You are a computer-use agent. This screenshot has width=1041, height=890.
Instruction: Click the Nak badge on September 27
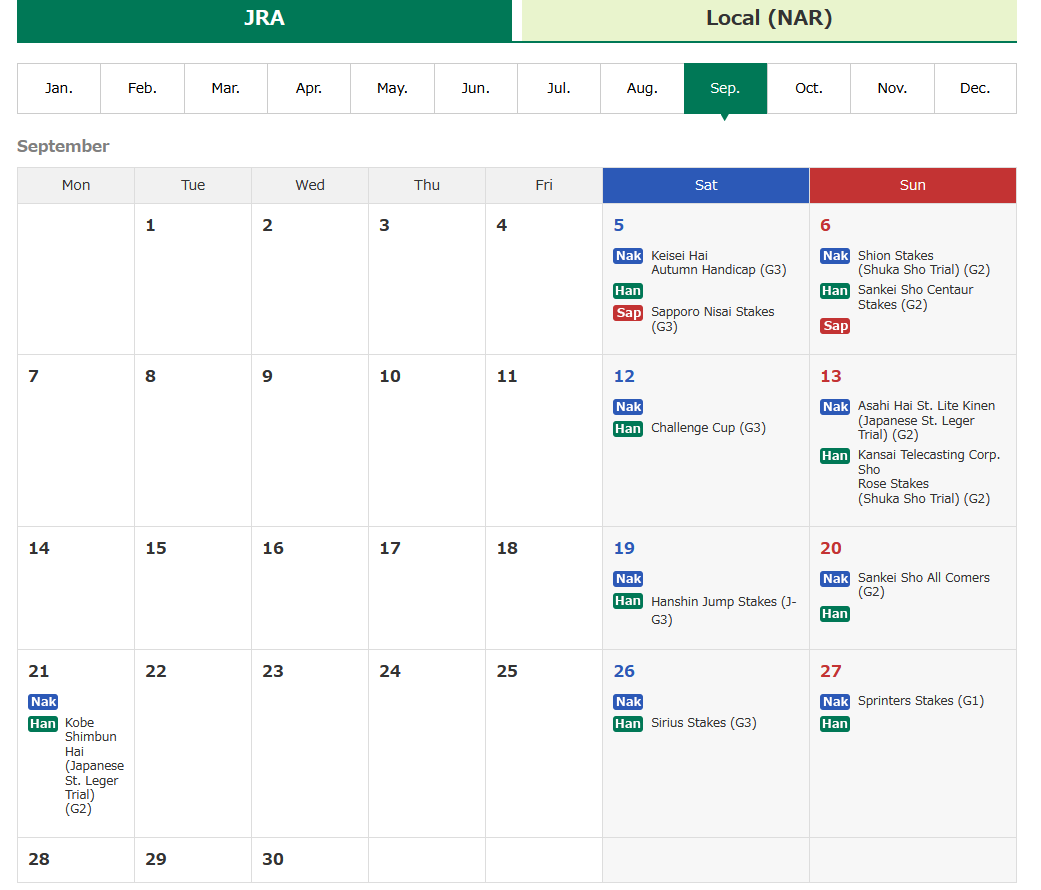tap(835, 702)
